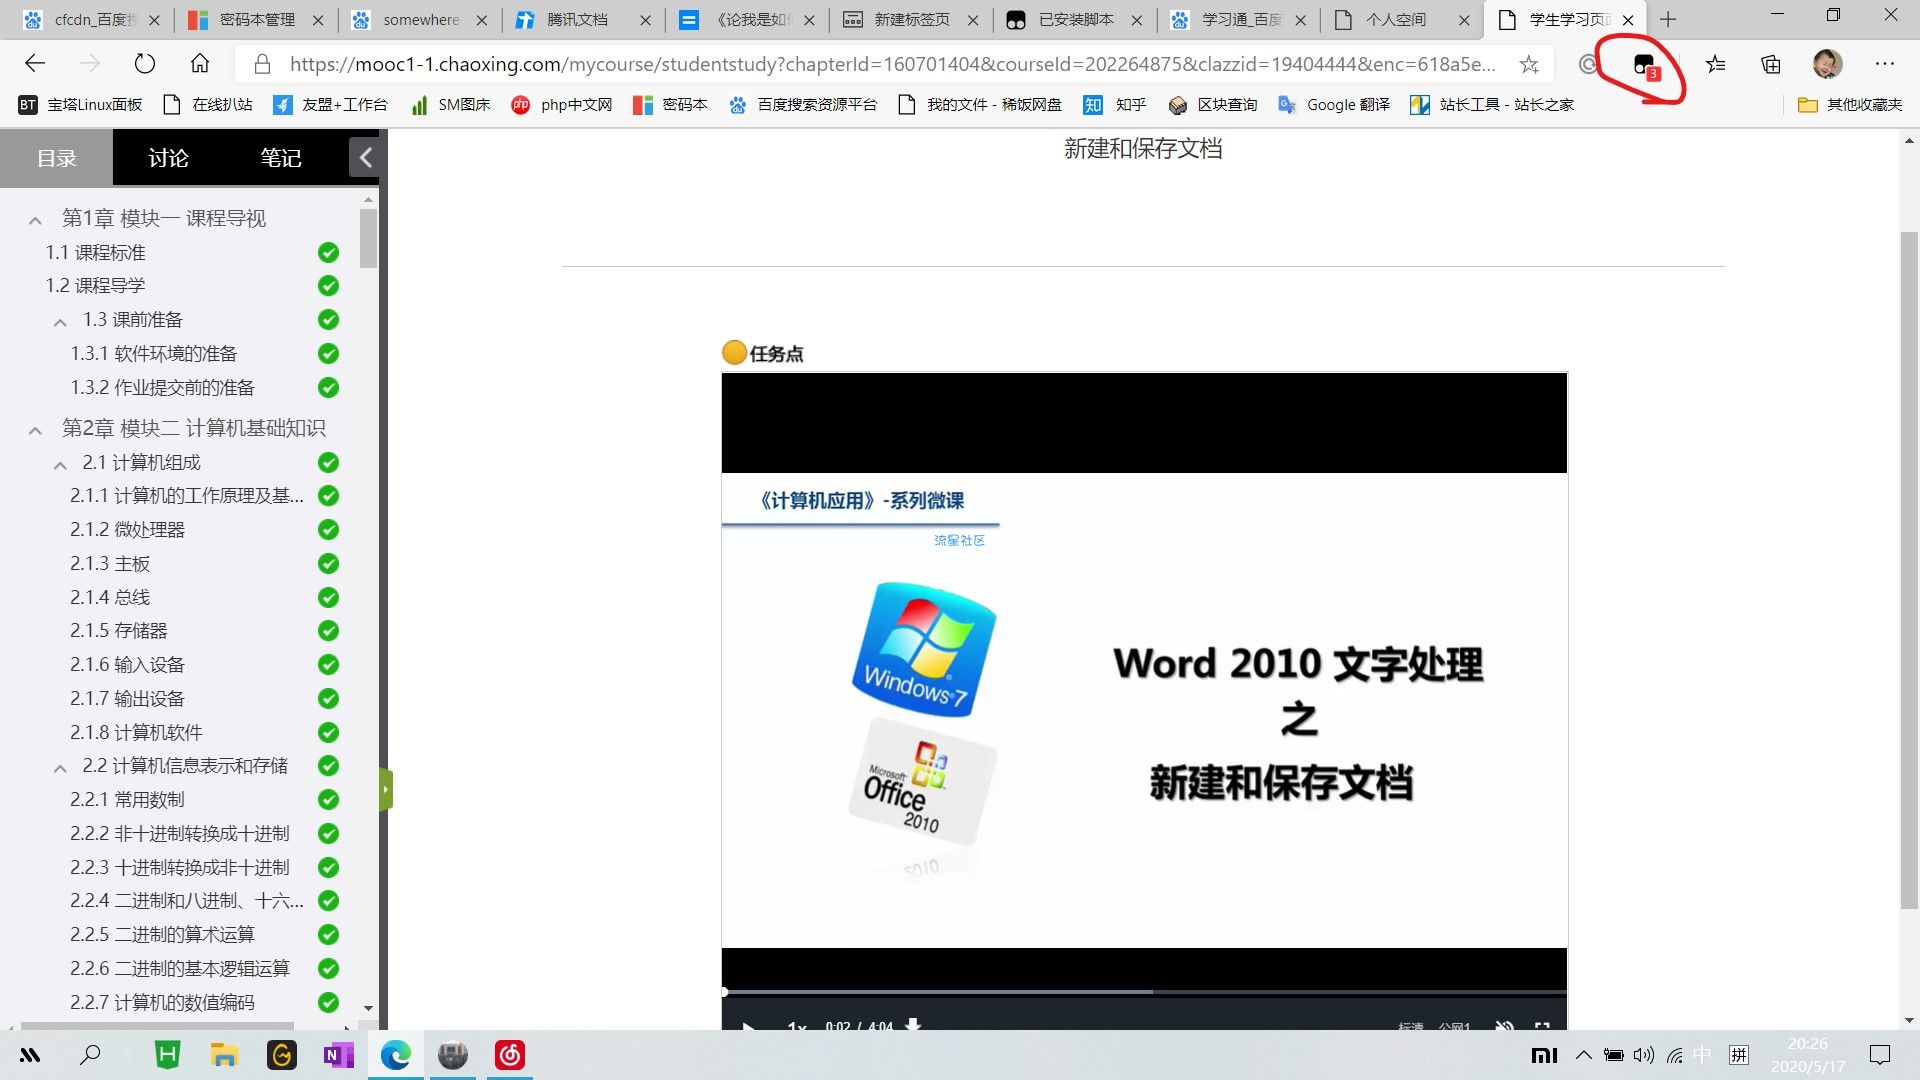The height and width of the screenshot is (1080, 1920).
Task: Collapse 第1章 模块一 课程导视 chapter
Action: (35, 220)
